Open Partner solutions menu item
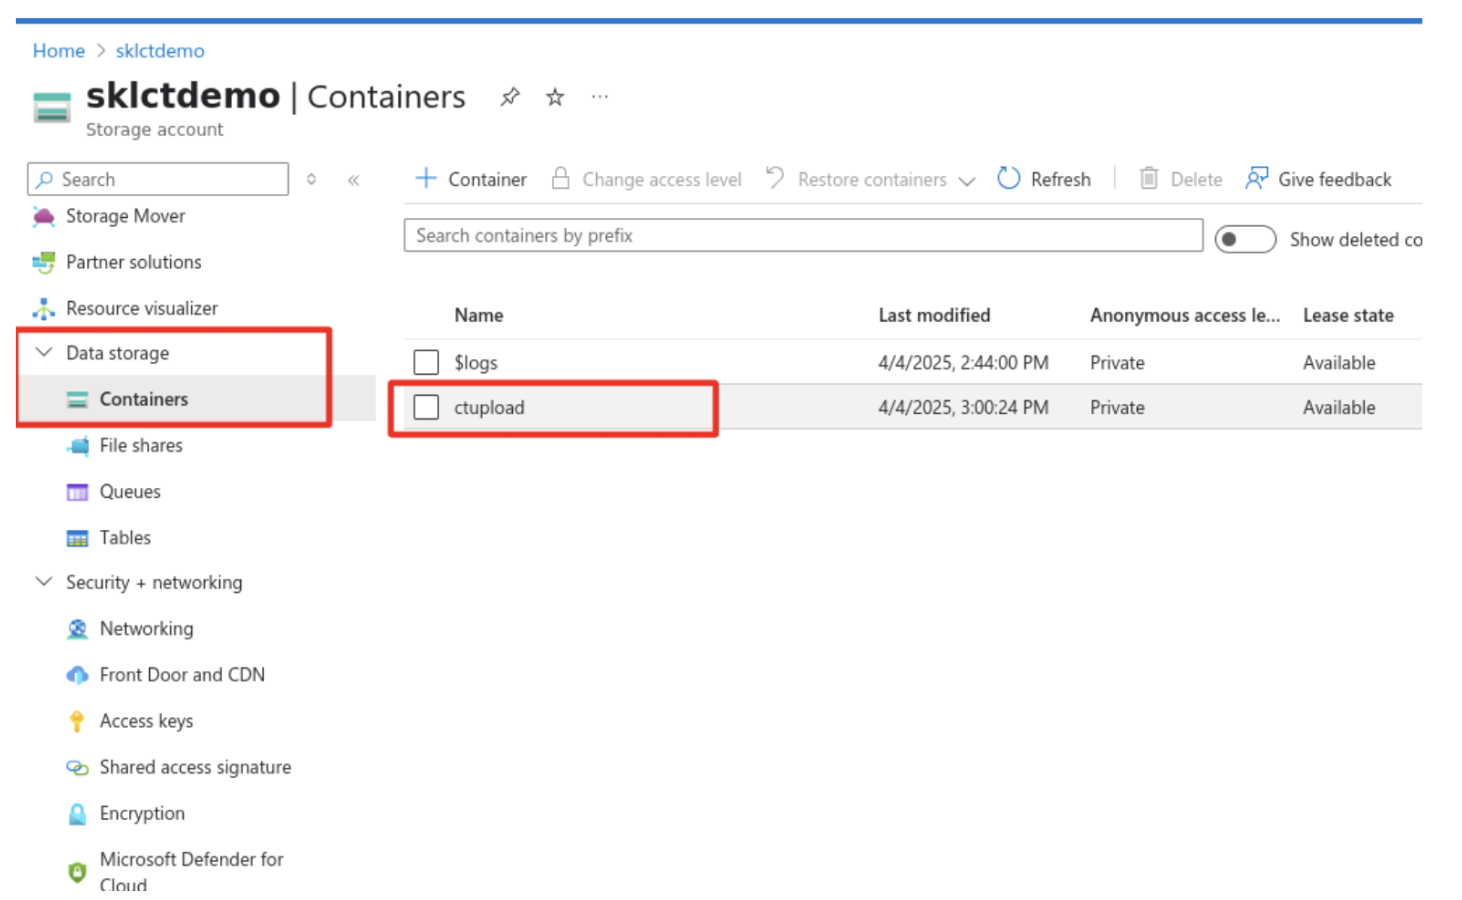 click(133, 262)
